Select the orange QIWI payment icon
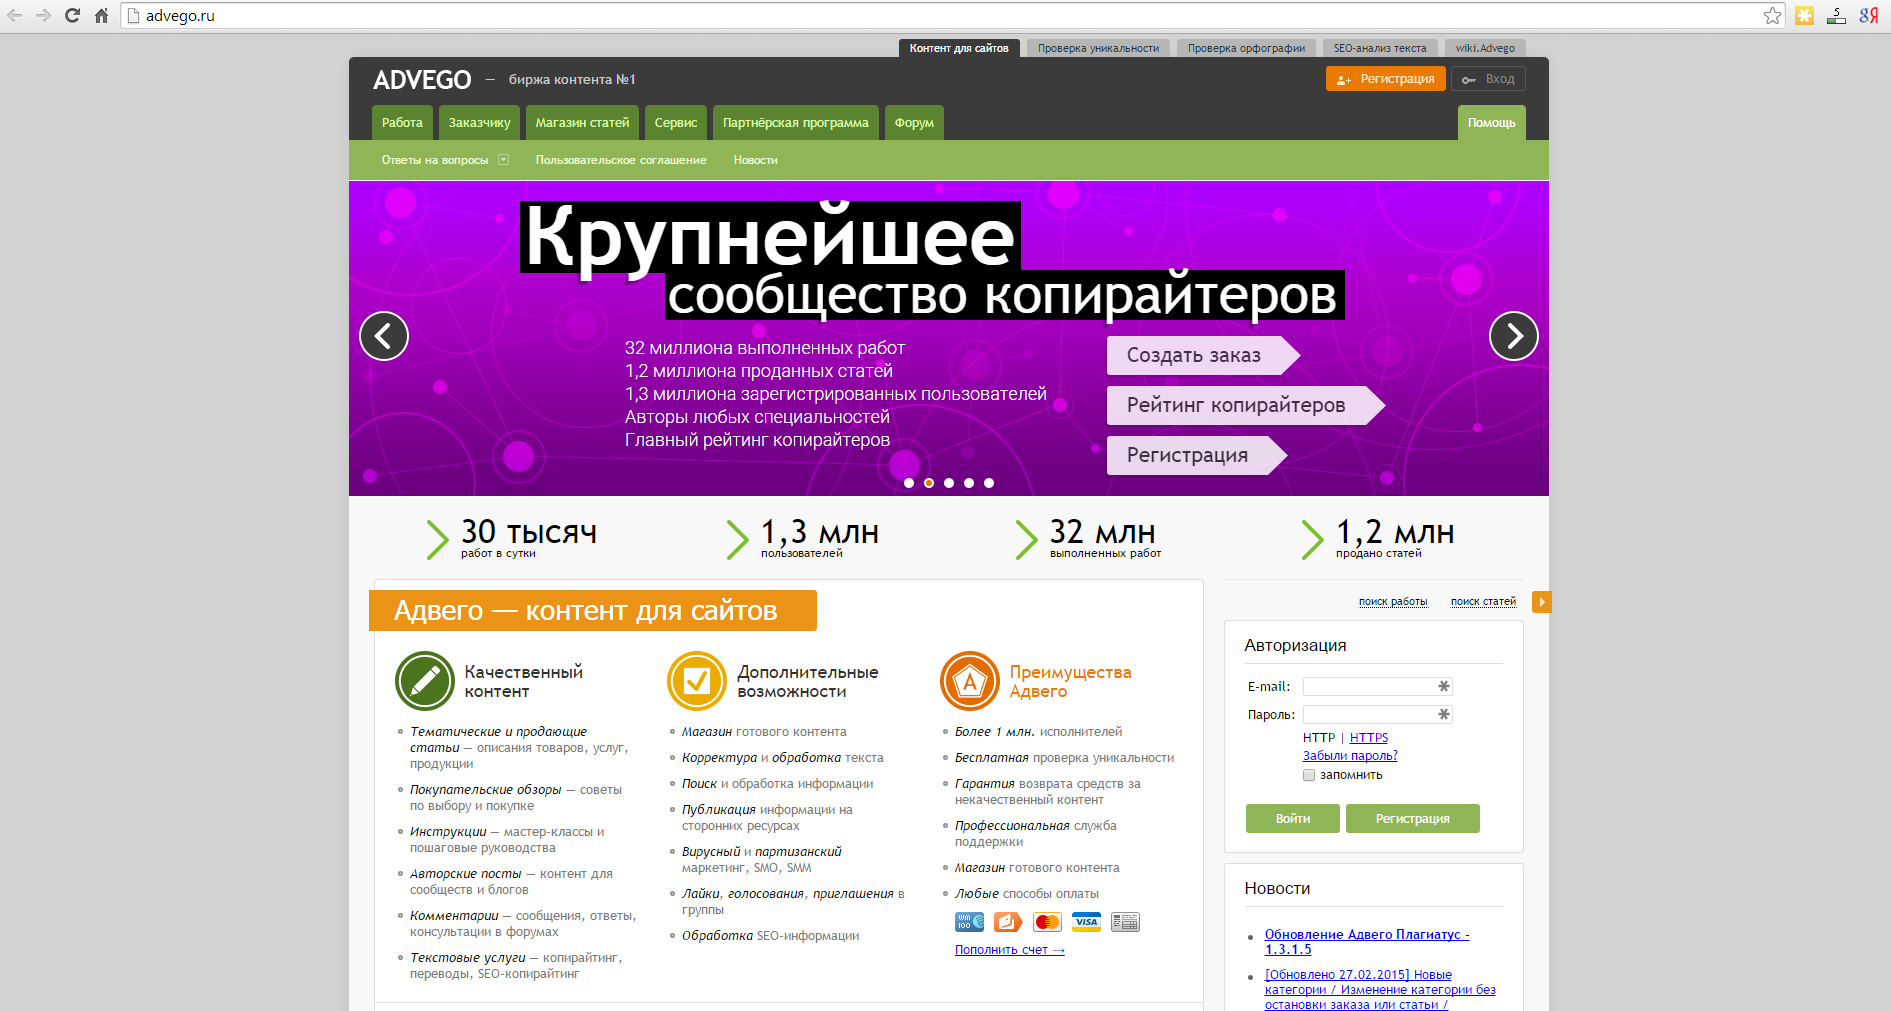The image size is (1891, 1011). click(x=1008, y=922)
